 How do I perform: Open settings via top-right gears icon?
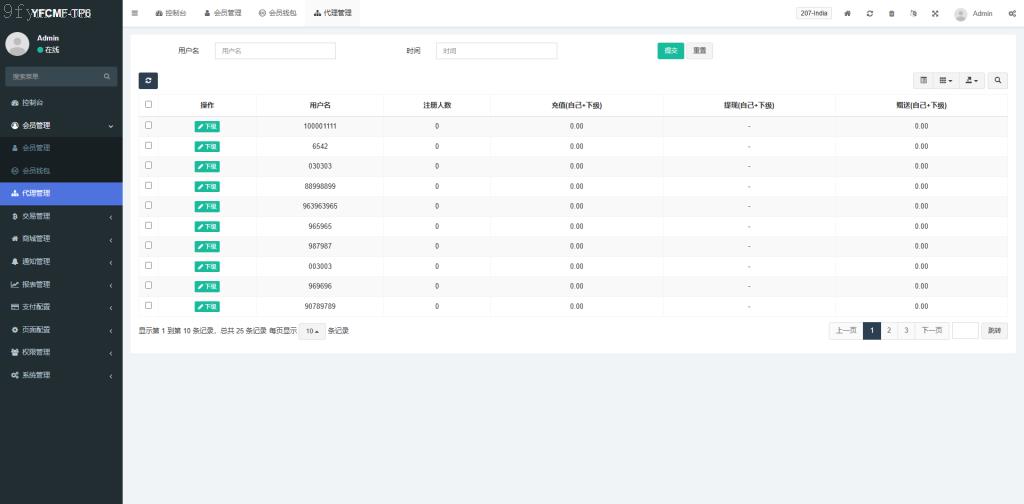tap(1011, 13)
